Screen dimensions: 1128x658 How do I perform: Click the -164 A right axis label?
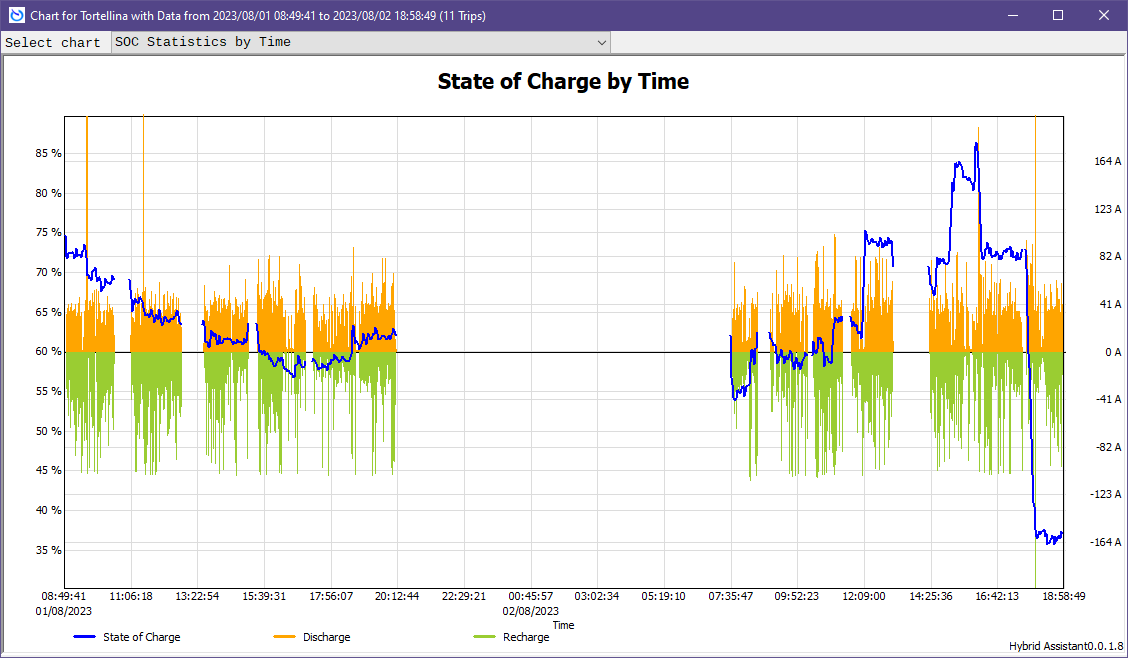coord(1106,542)
